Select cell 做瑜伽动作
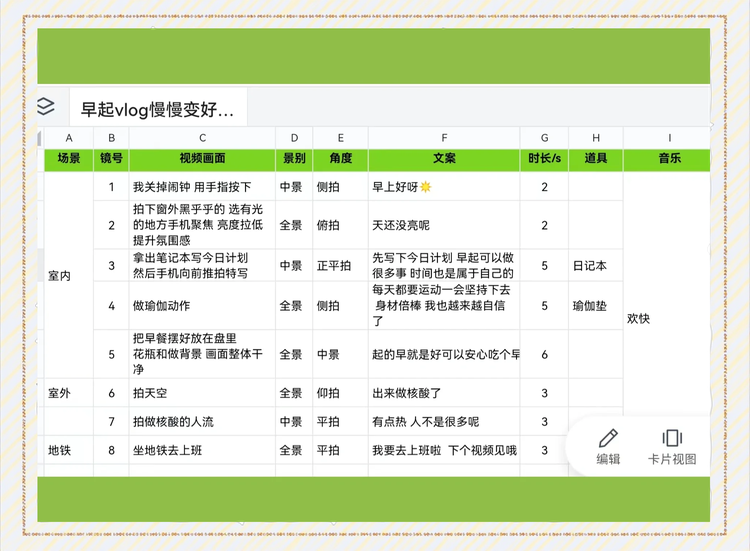 click(202, 306)
